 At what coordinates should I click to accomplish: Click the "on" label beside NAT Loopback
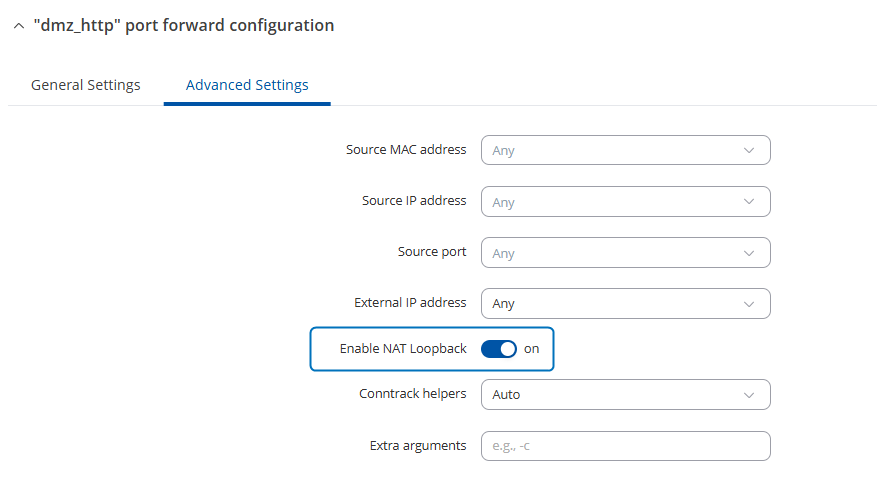coord(531,349)
